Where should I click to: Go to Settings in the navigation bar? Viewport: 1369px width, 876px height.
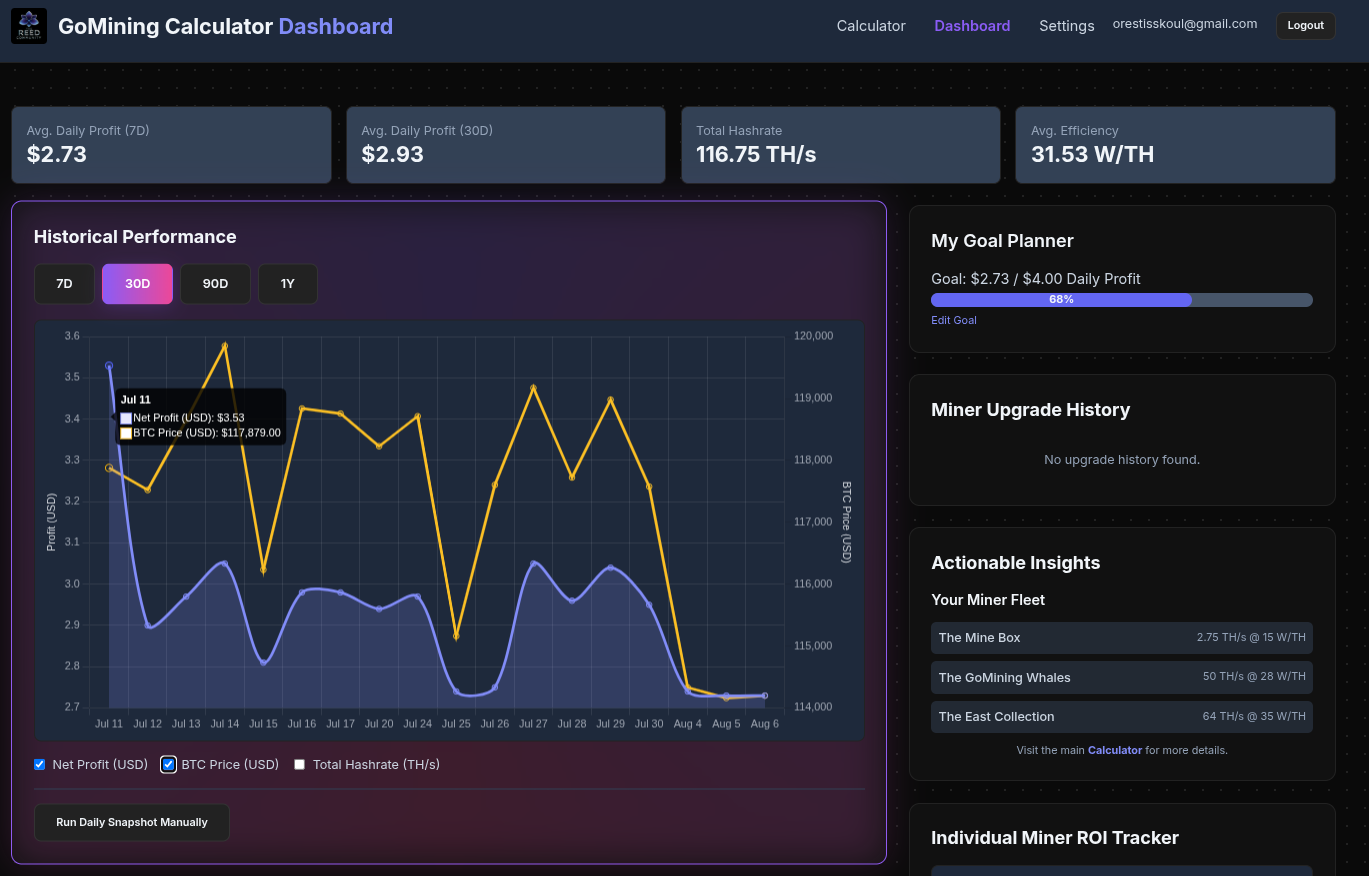(1066, 26)
